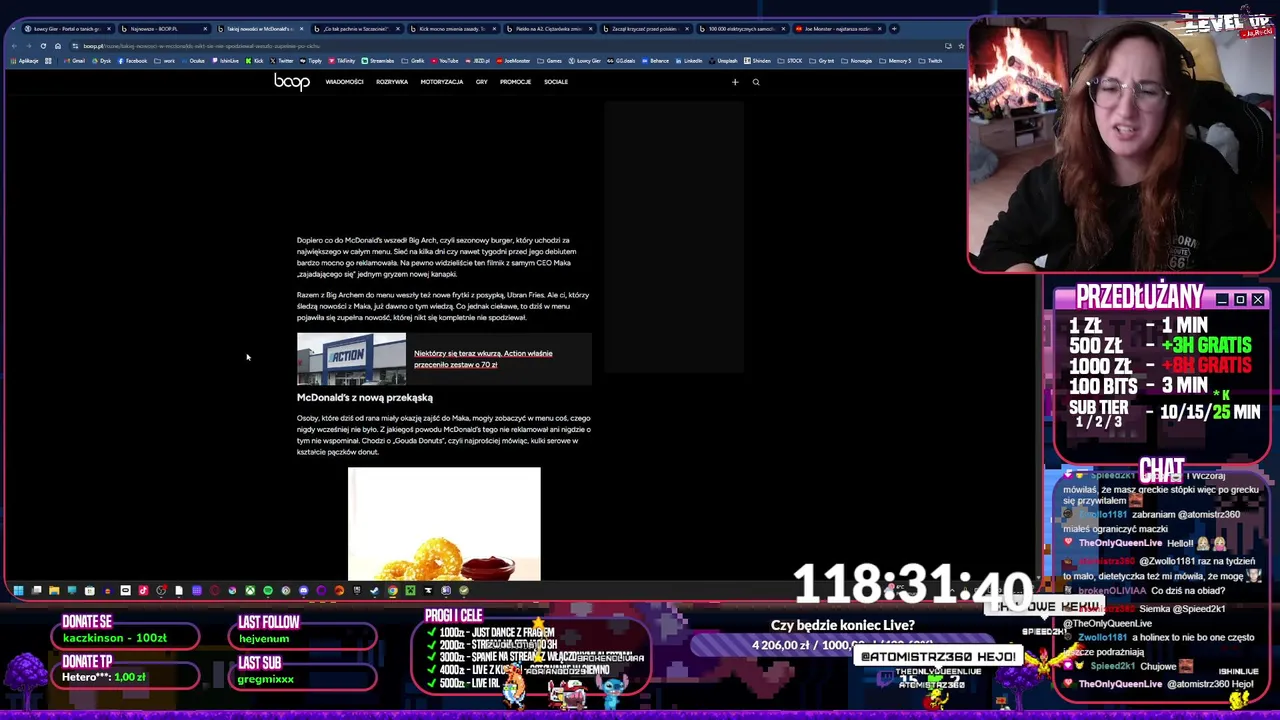1280x720 pixels.
Task: Open GRY menu section
Action: [x=482, y=82]
